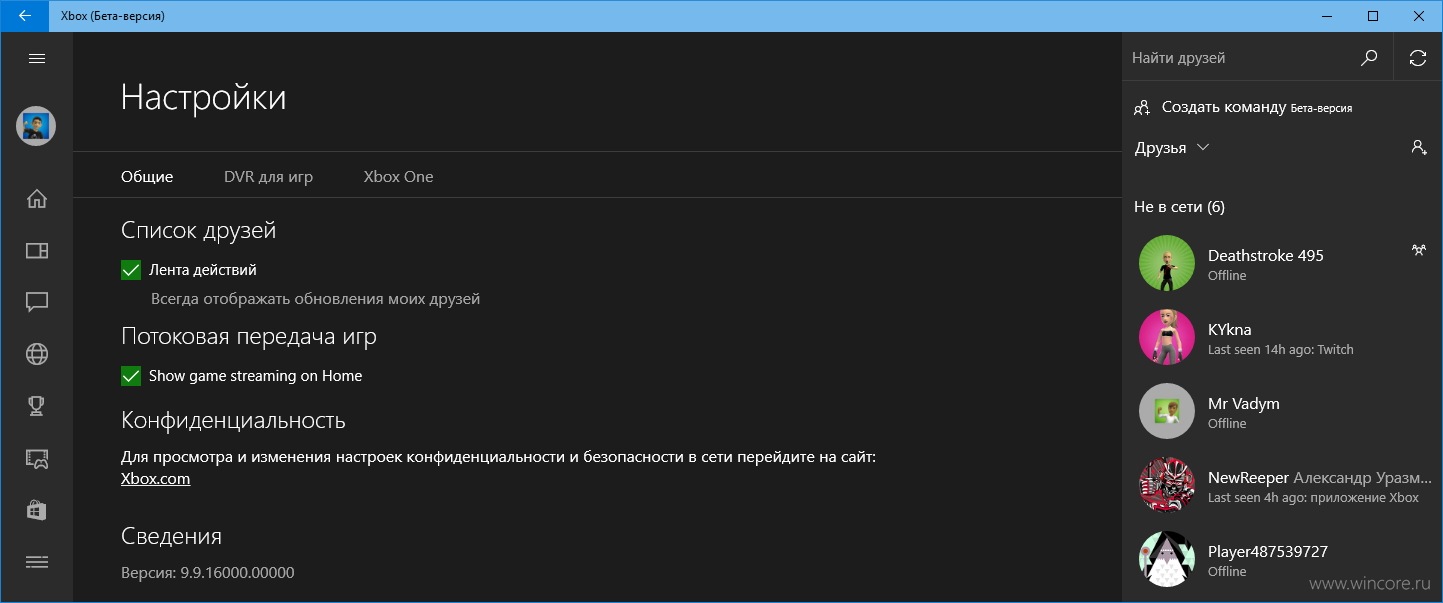Click the create party people icon
Viewport: 1443px width, 603px height.
tap(1142, 107)
